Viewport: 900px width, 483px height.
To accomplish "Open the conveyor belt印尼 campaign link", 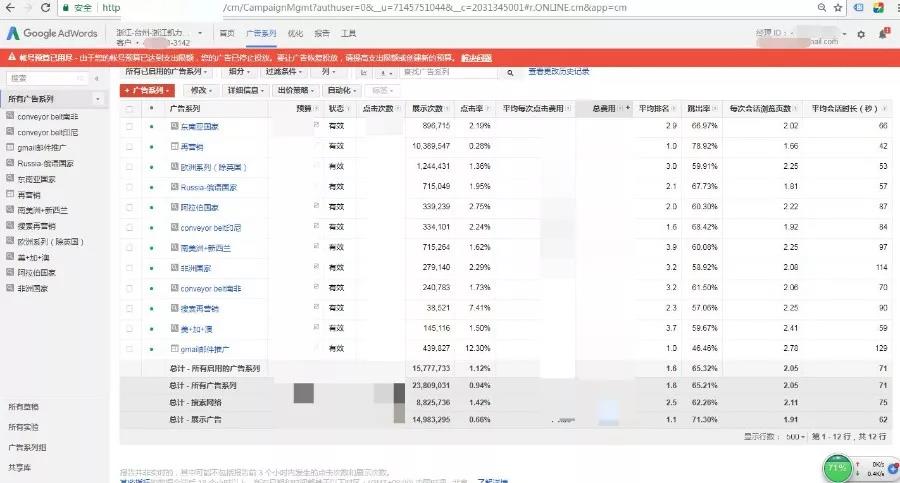I will (x=211, y=227).
